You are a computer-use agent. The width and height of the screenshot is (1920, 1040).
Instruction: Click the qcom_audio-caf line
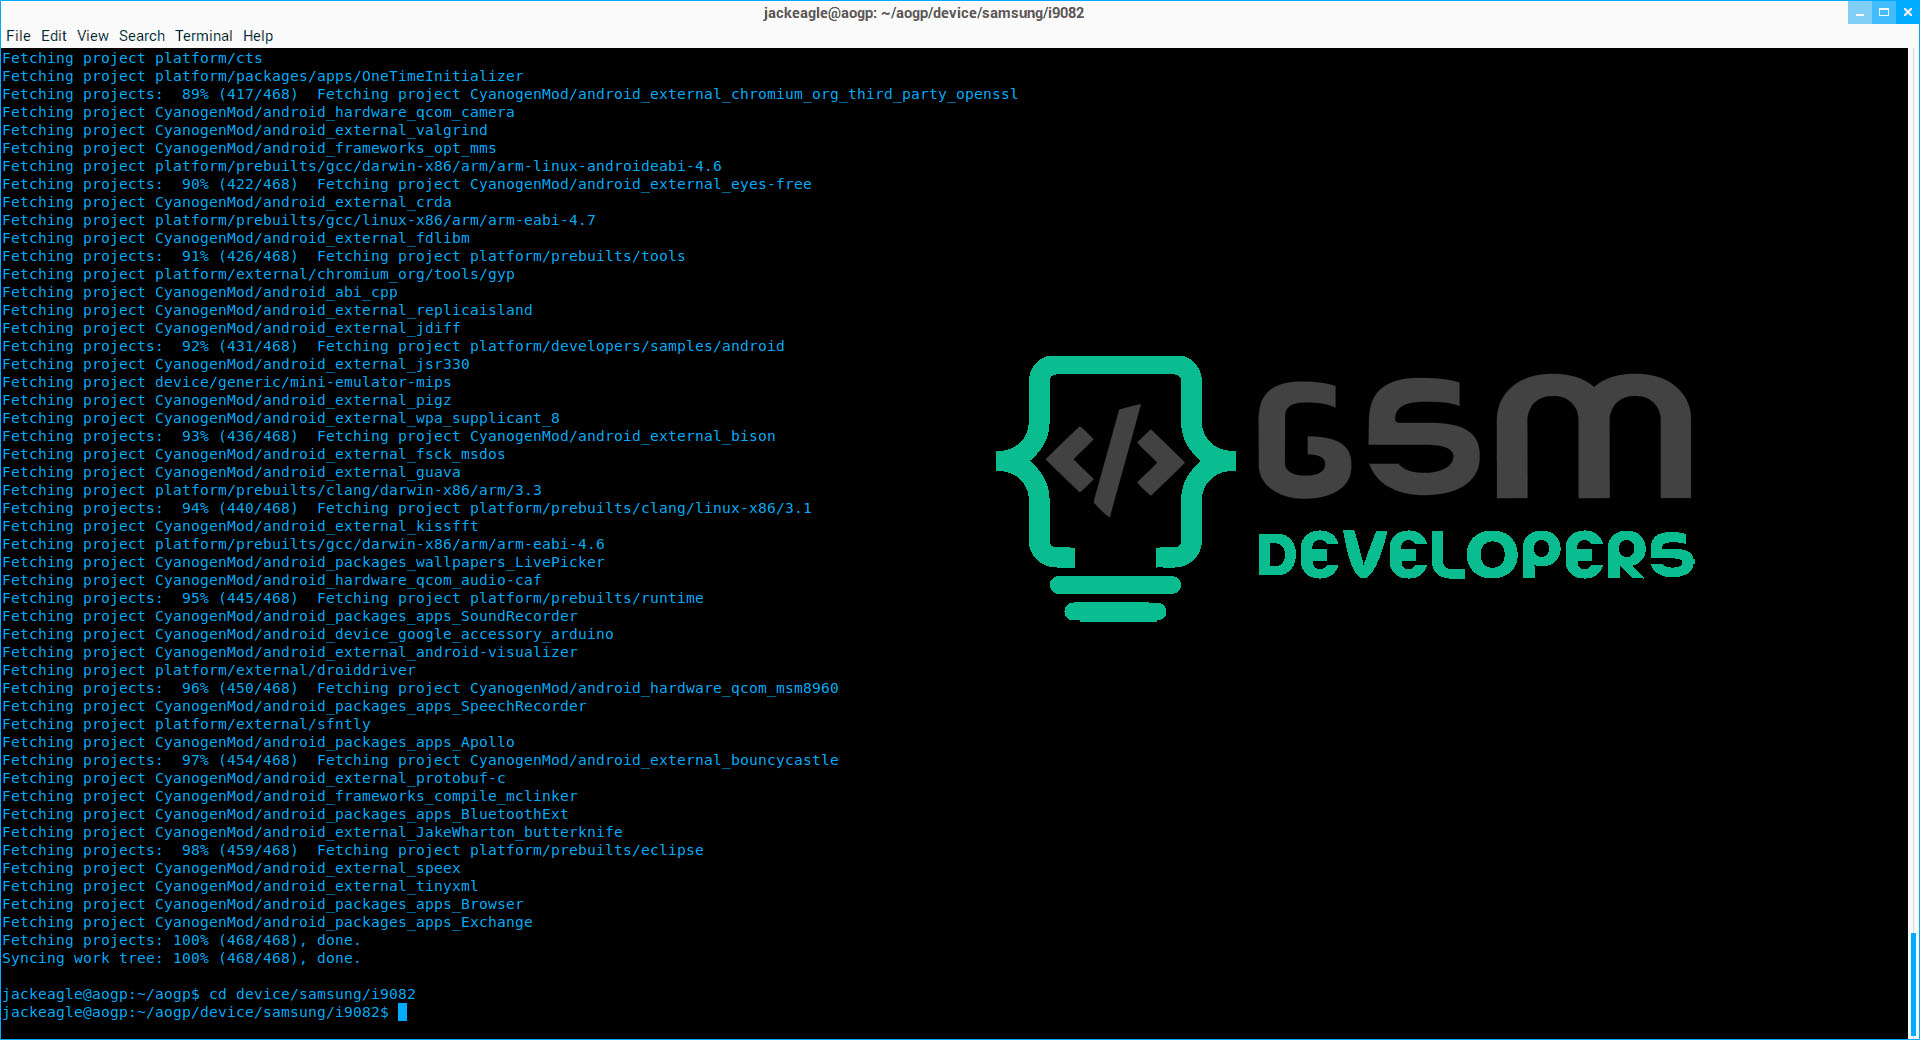click(272, 581)
